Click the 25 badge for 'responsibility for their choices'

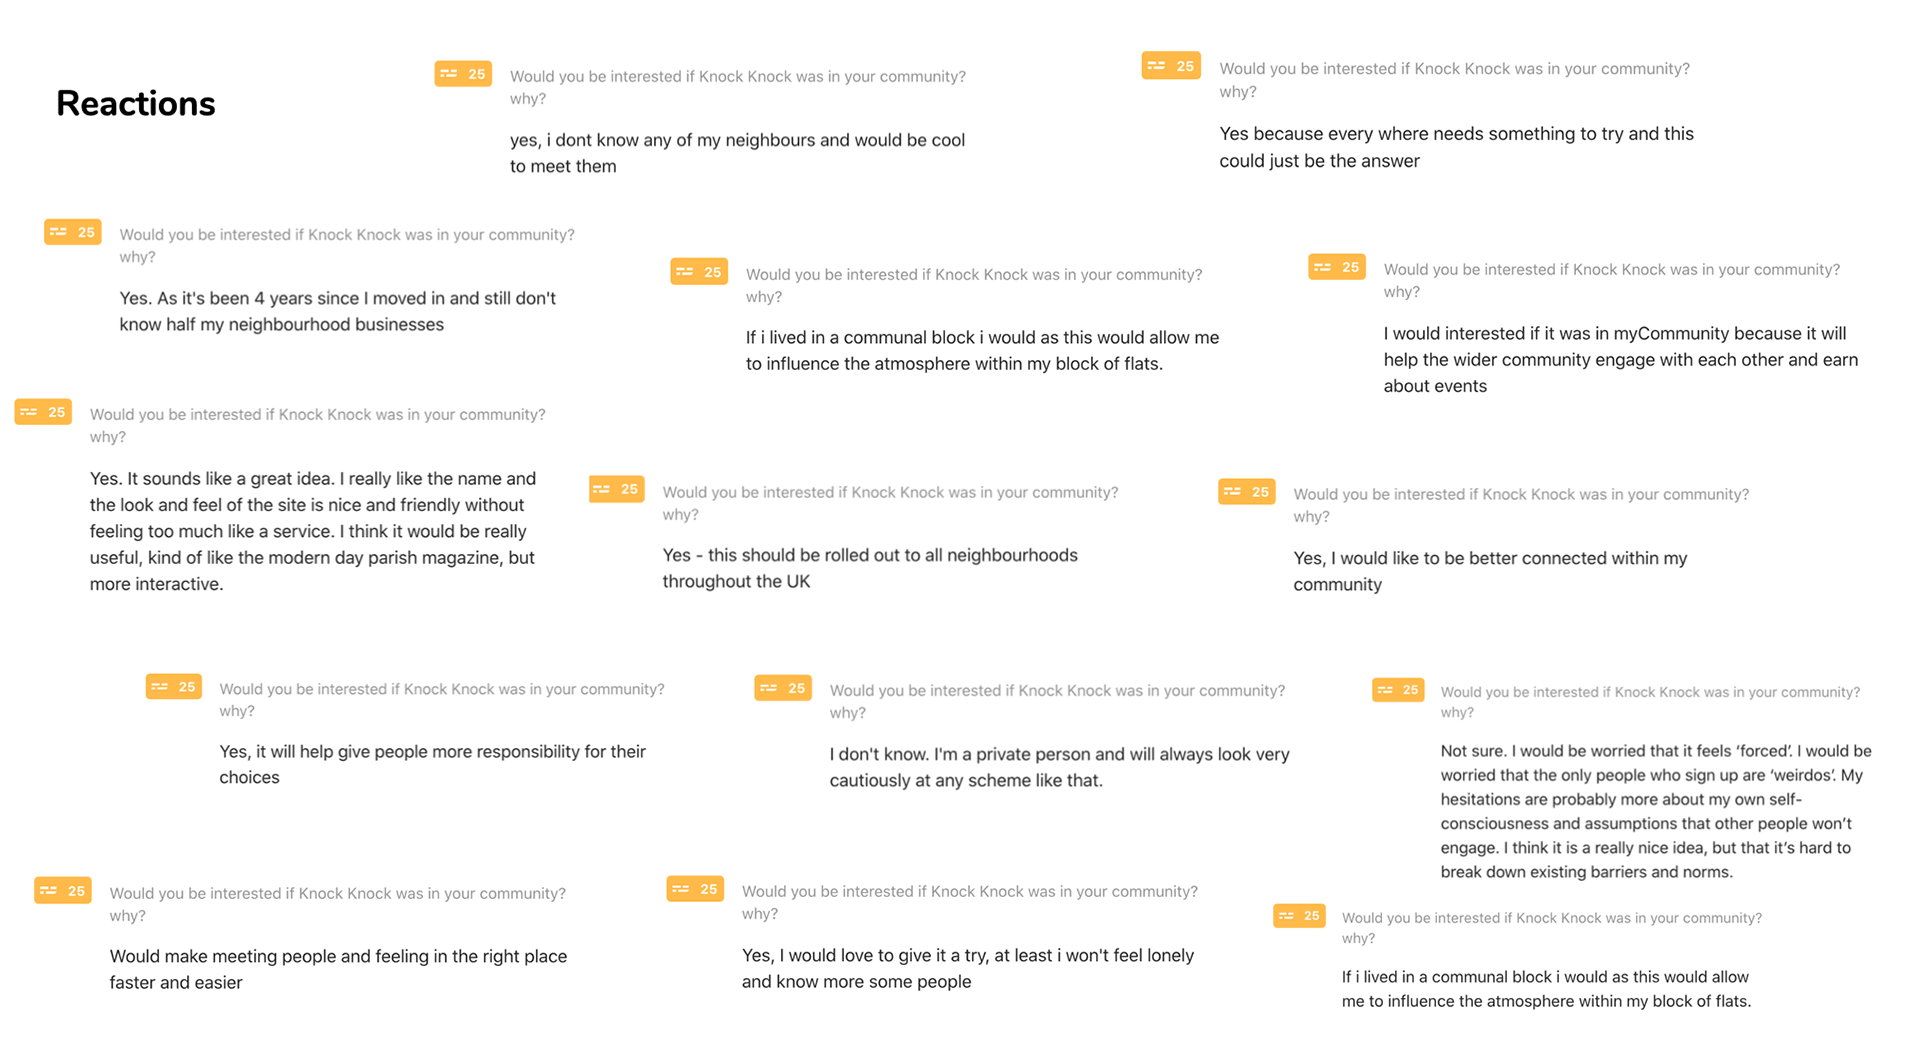(x=174, y=687)
